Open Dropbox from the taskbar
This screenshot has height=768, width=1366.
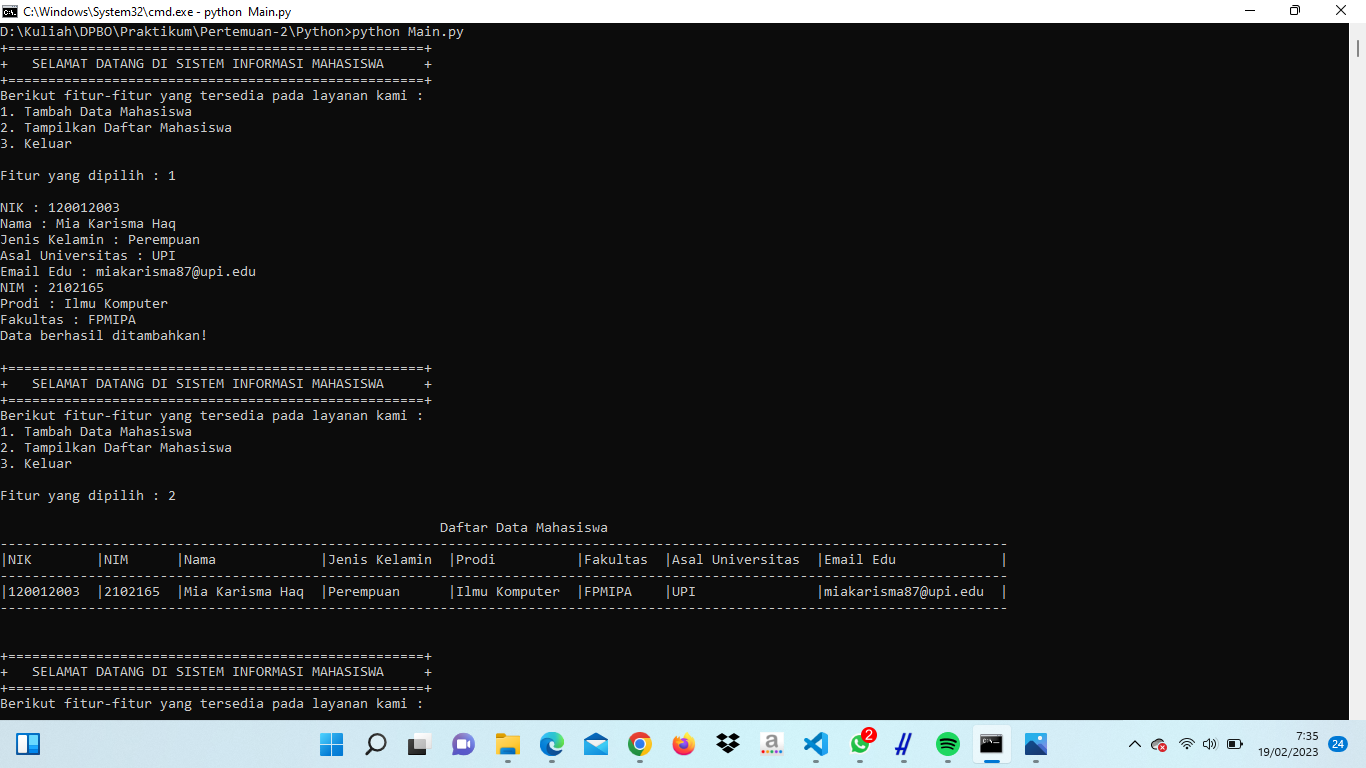pyautogui.click(x=729, y=744)
